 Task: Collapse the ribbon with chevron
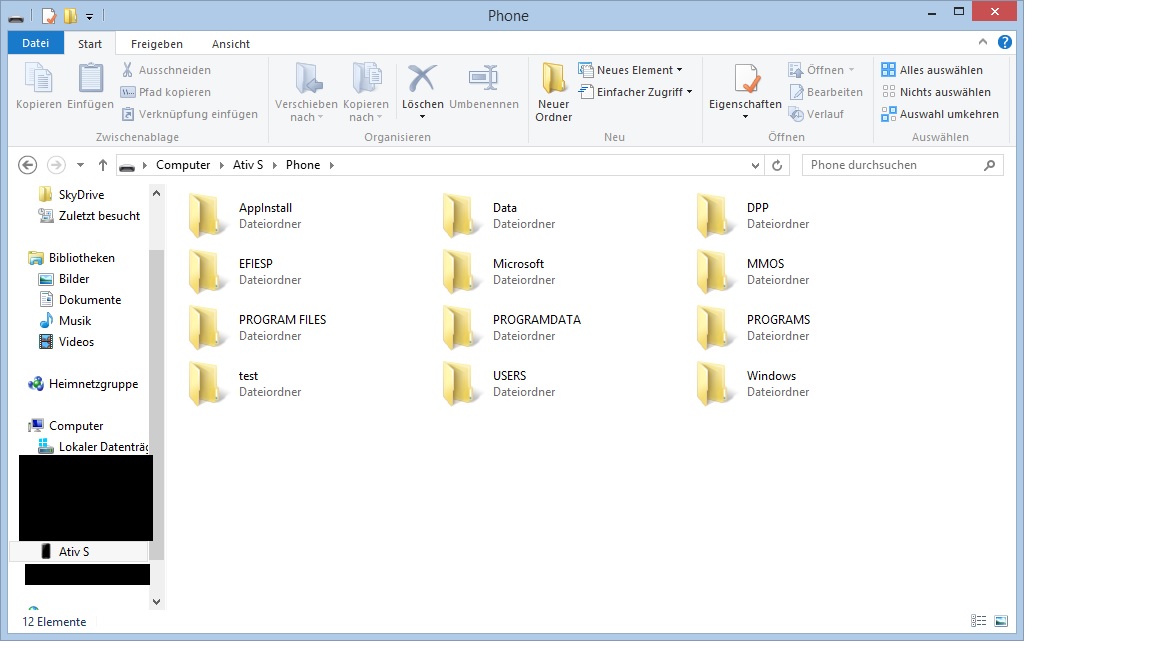coord(982,42)
